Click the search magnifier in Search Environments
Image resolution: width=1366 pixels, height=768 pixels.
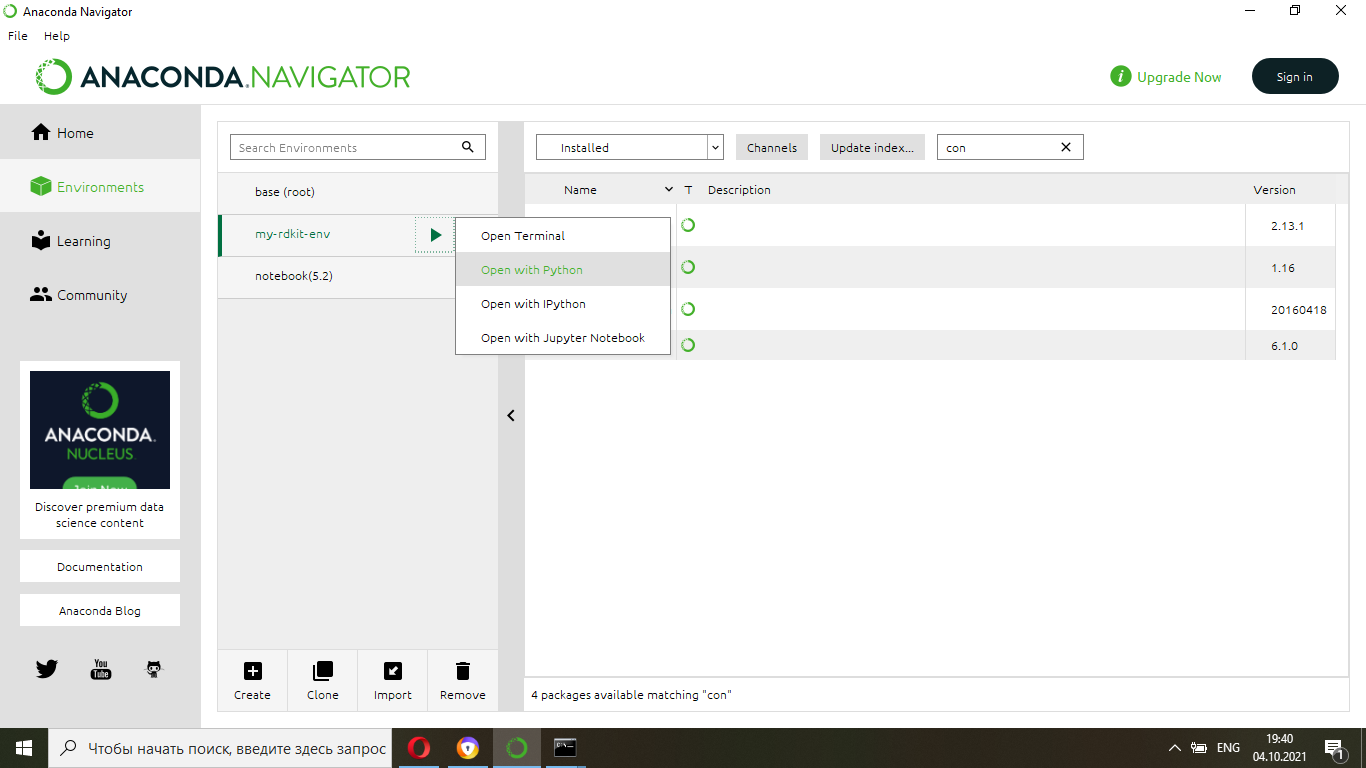pos(468,147)
